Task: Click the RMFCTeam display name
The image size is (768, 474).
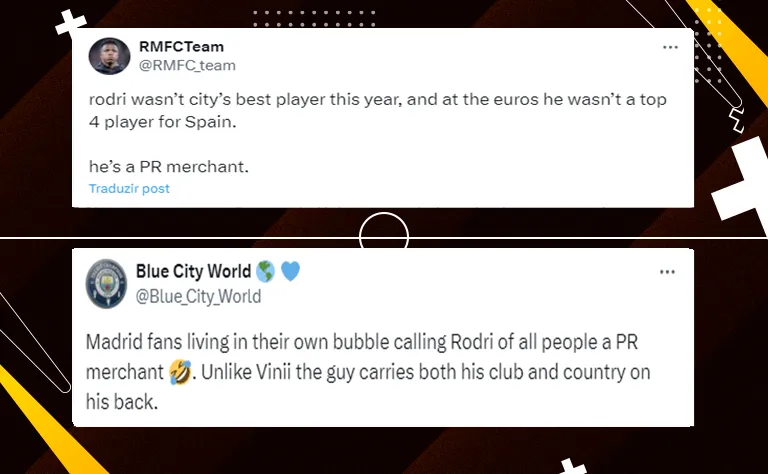Action: tap(181, 47)
